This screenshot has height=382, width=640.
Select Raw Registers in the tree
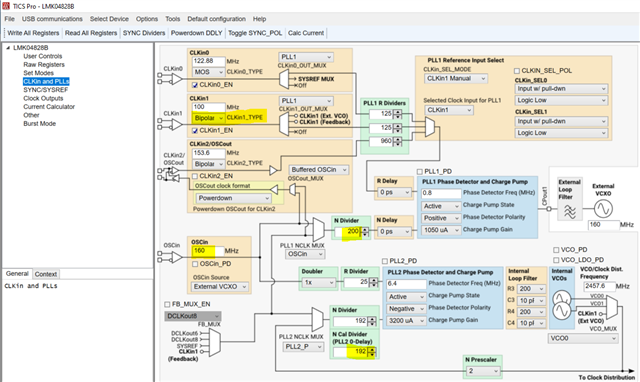(x=44, y=64)
